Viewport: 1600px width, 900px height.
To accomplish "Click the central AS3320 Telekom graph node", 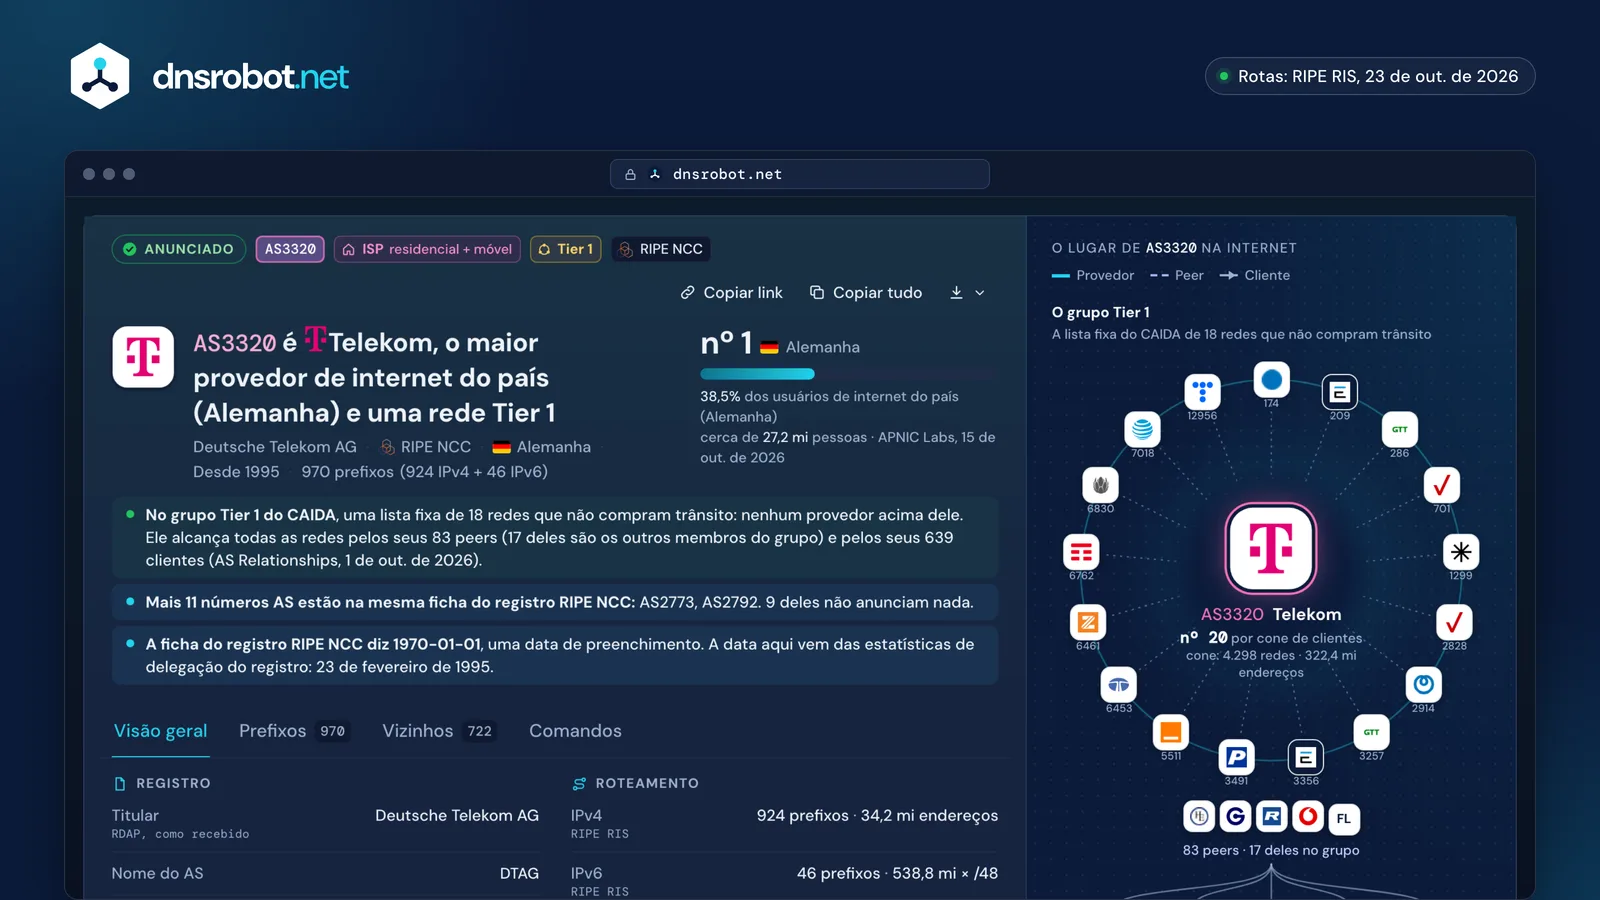I will (x=1271, y=548).
